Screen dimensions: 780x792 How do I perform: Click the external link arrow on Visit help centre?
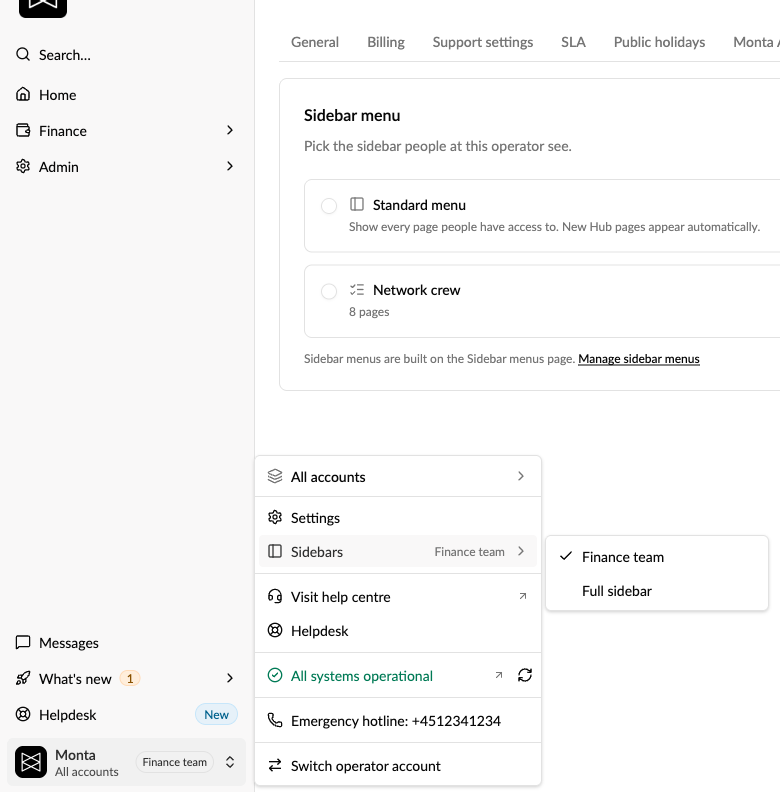pos(523,596)
